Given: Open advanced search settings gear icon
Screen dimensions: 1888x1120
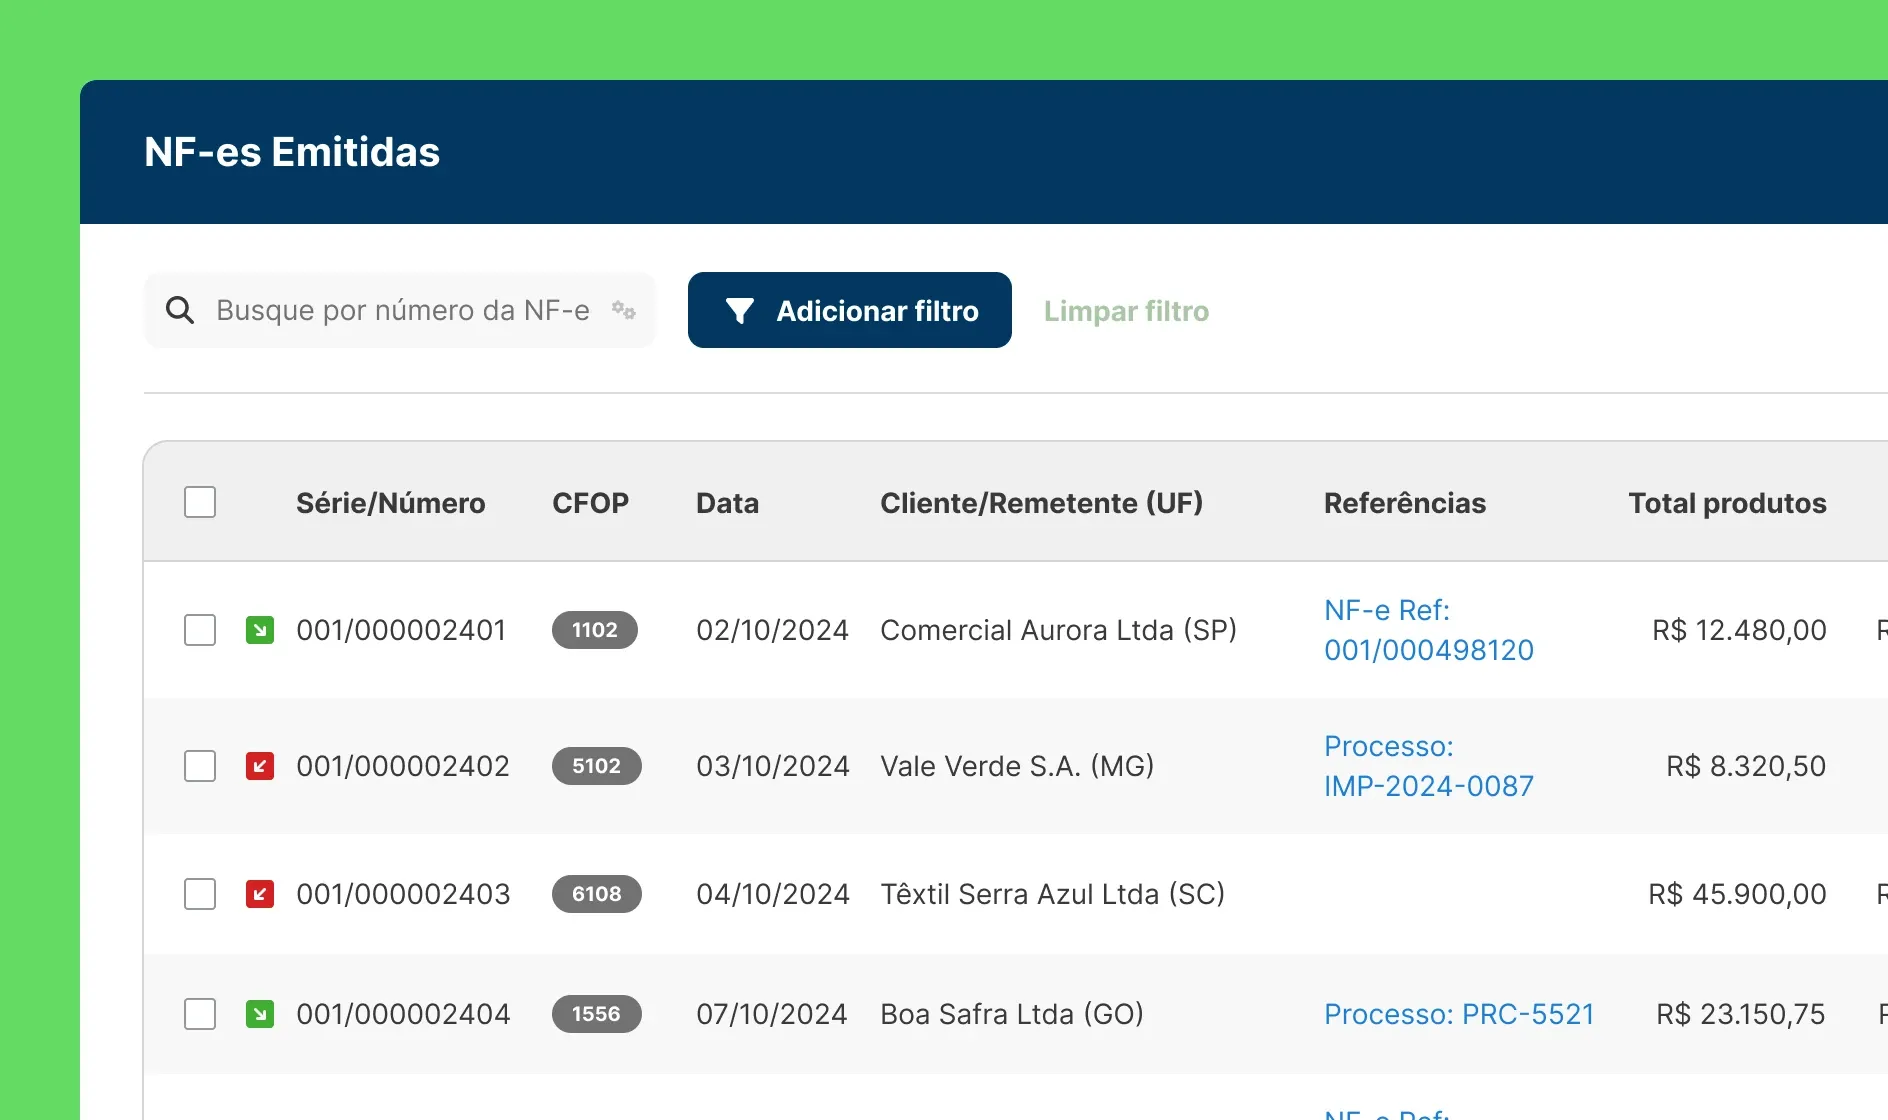Looking at the screenshot, I should click(624, 310).
